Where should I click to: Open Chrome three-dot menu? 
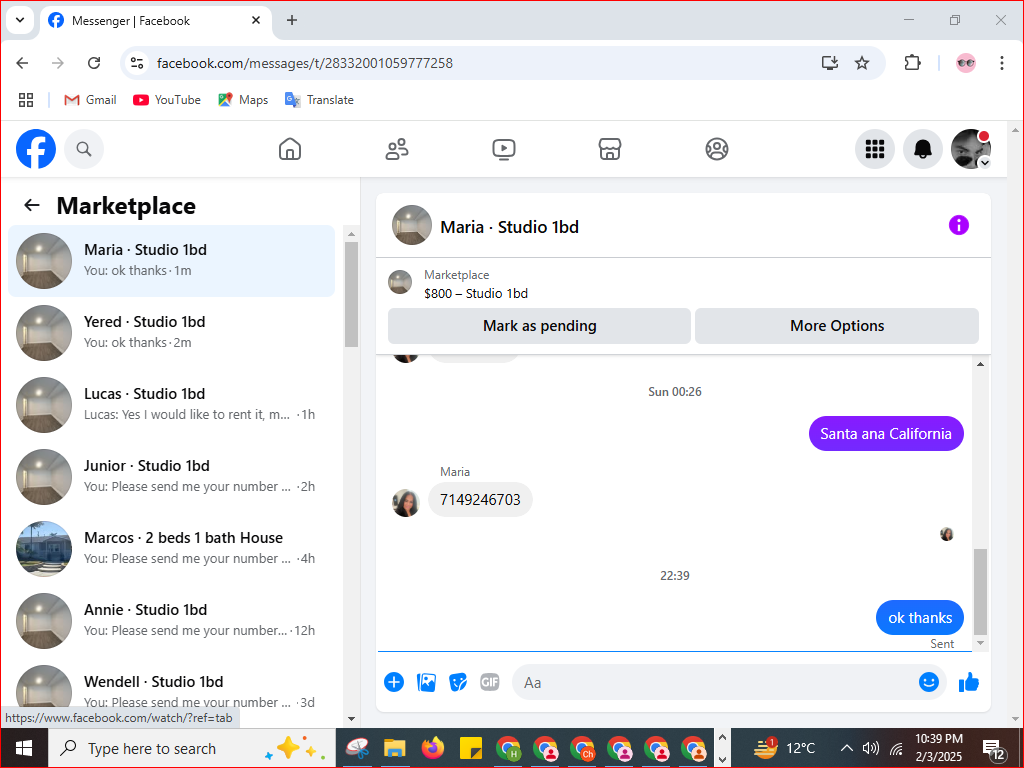click(x=1002, y=63)
